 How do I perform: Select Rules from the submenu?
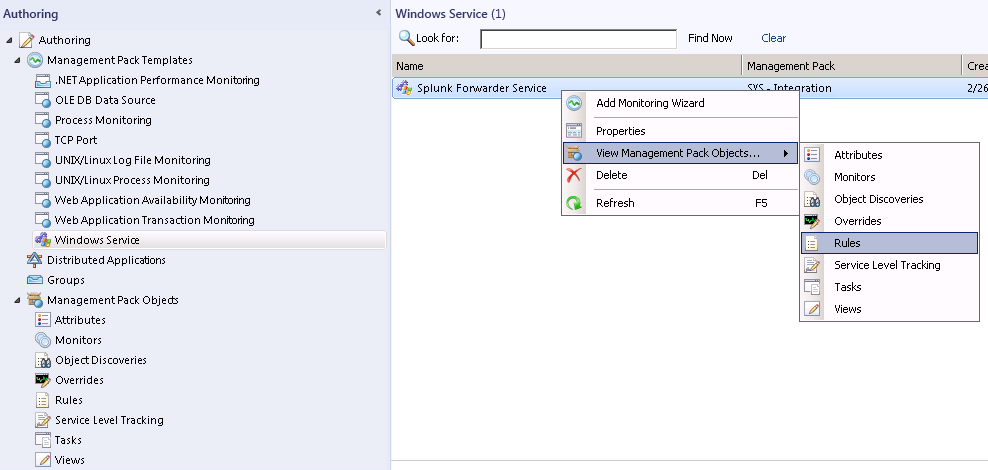(x=847, y=243)
